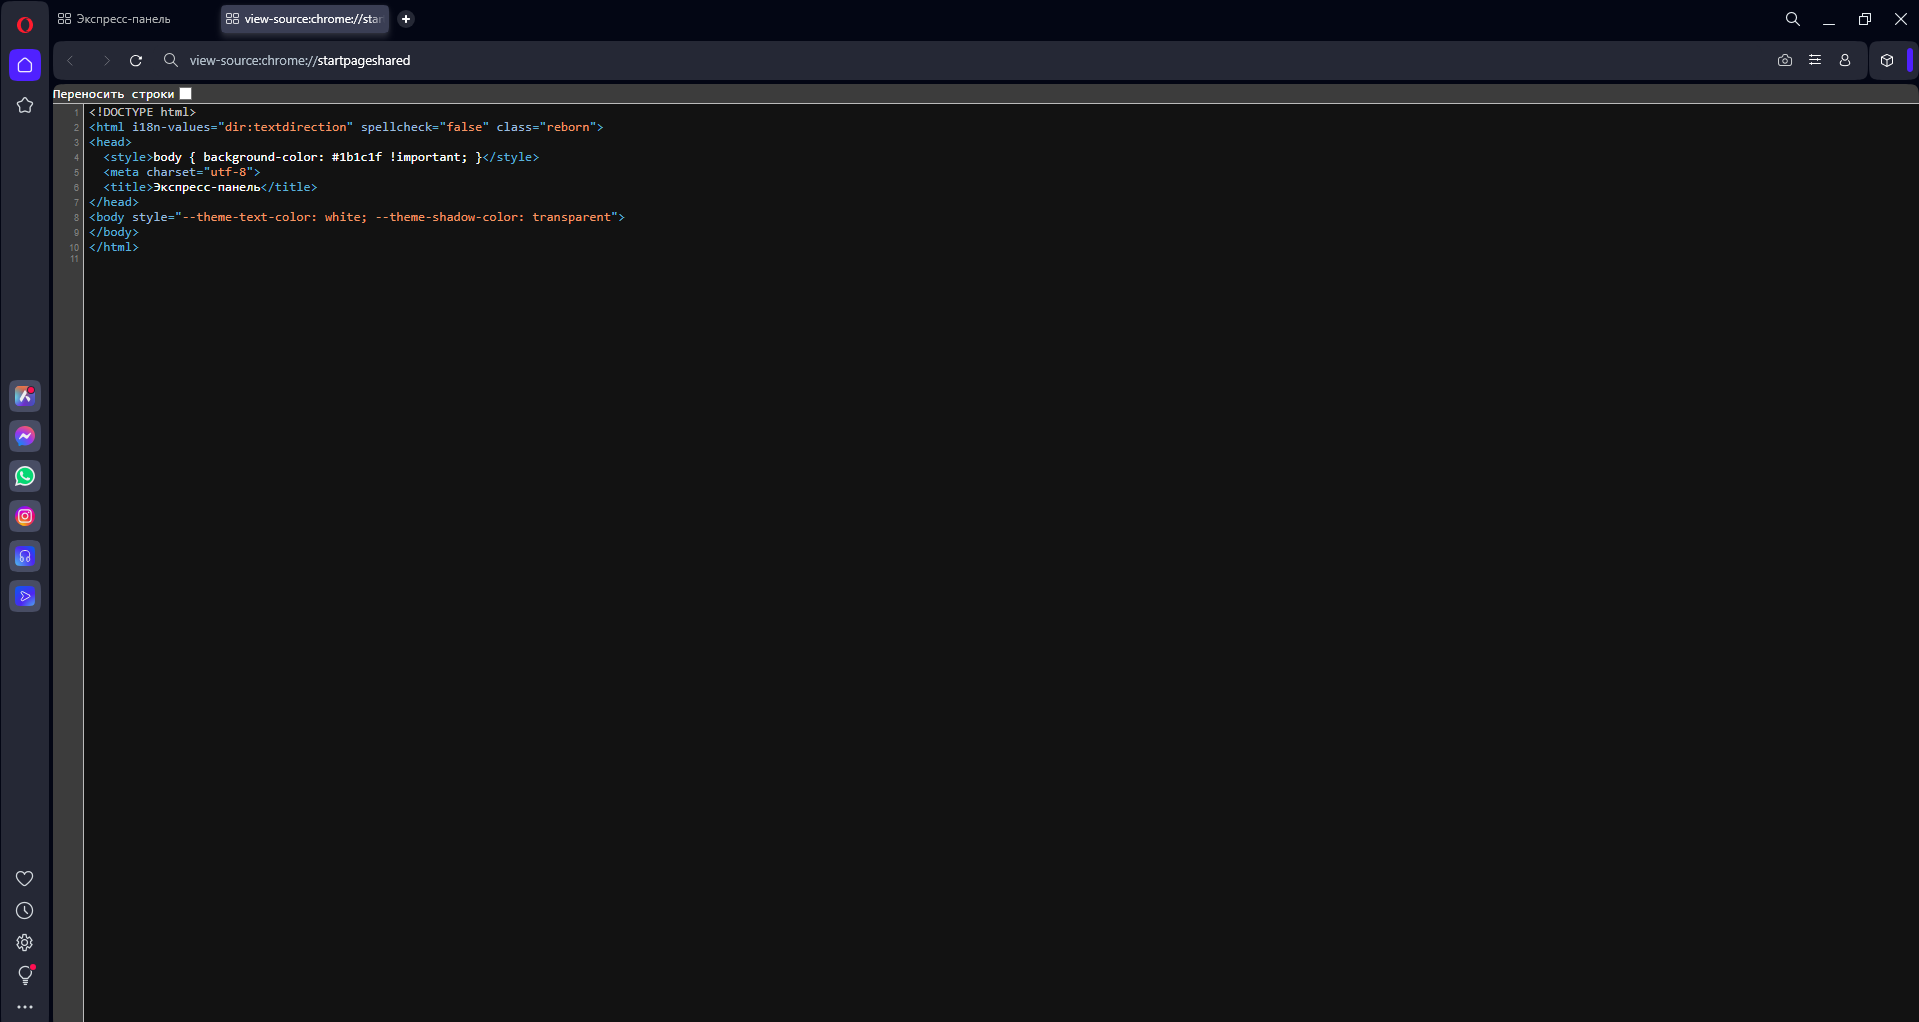Open the lightbulb tips icon
1919x1022 pixels.
click(25, 975)
